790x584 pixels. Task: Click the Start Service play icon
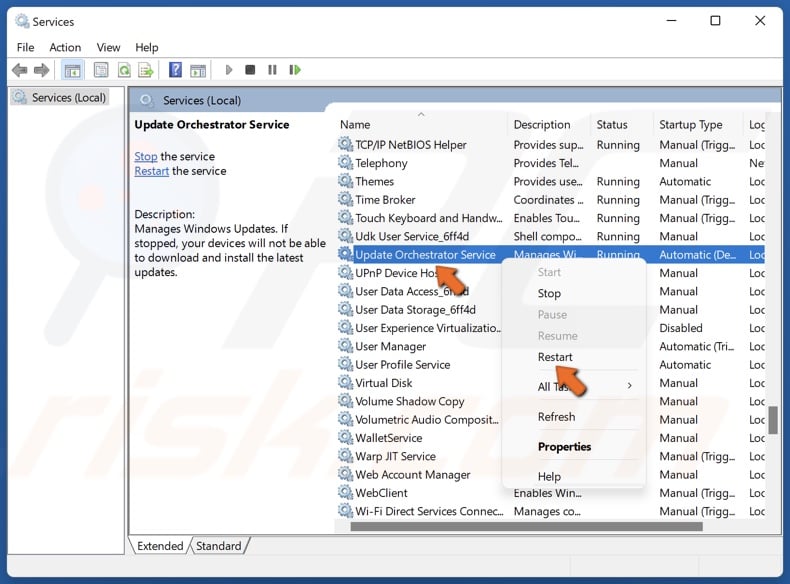click(229, 70)
